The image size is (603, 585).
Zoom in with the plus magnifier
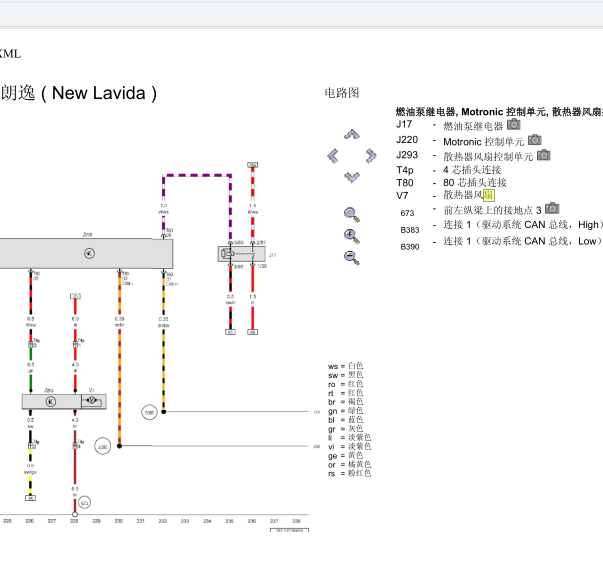352,236
